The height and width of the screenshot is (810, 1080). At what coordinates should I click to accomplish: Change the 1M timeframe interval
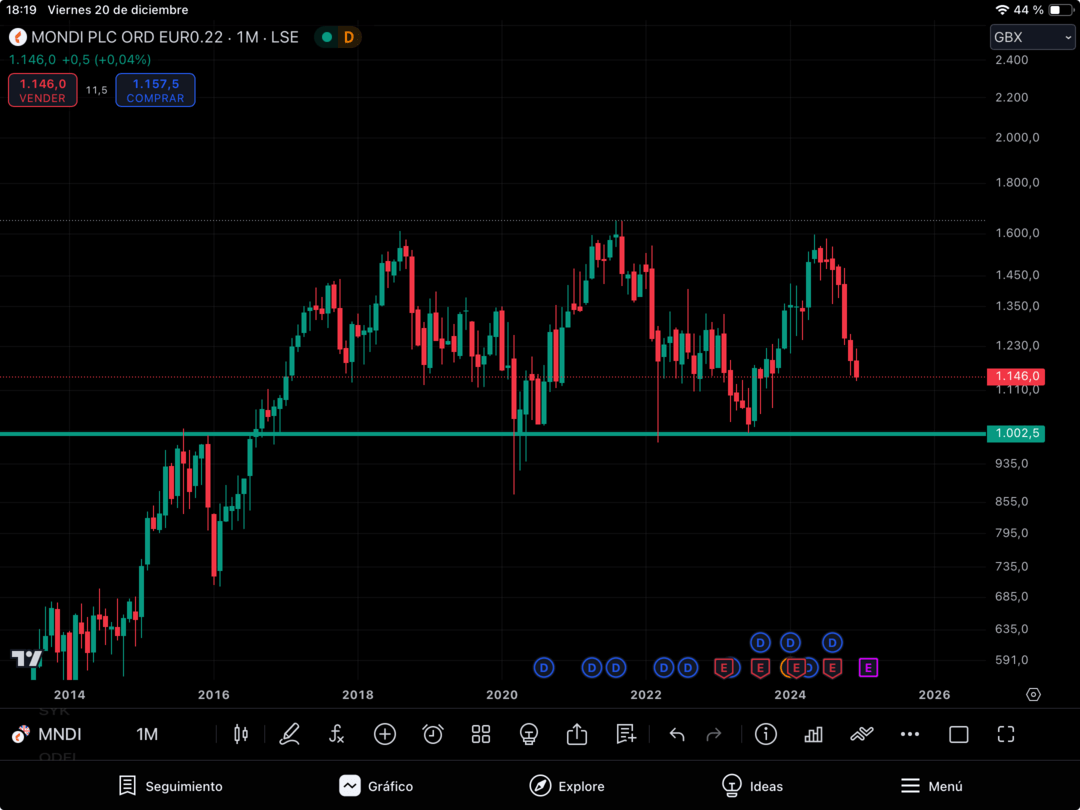point(147,734)
